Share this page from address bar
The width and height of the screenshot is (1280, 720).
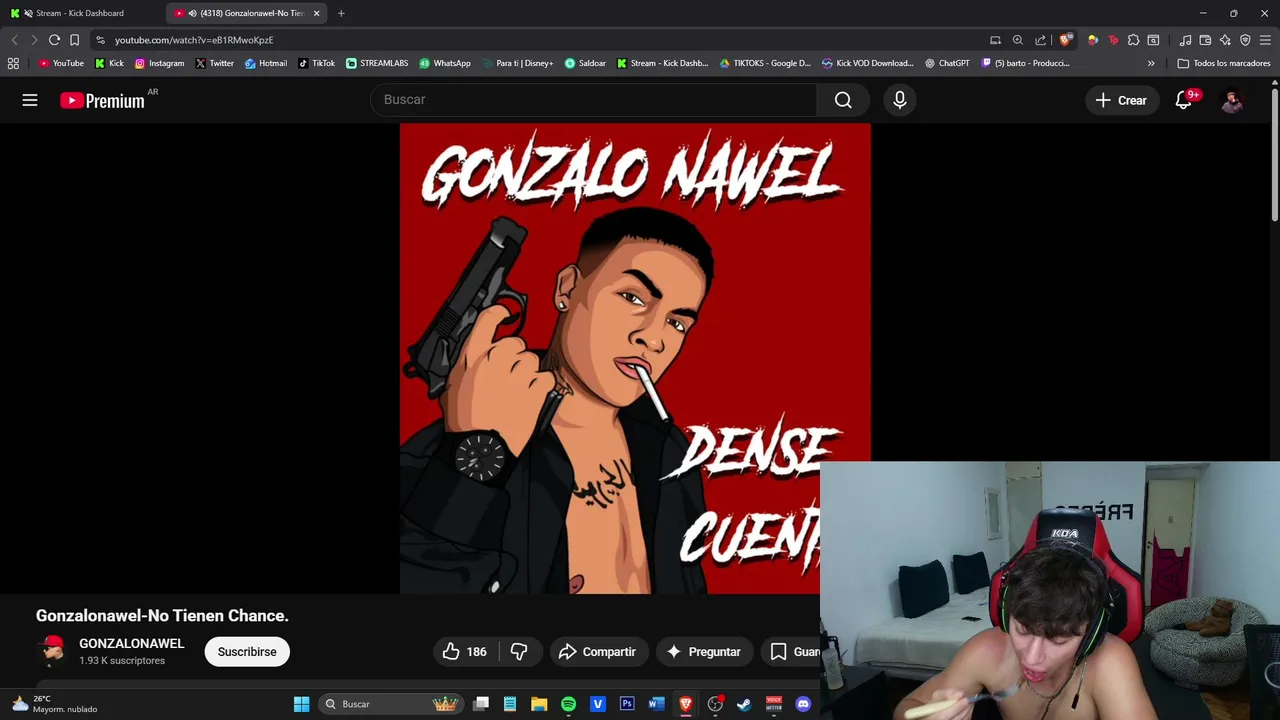(1040, 40)
